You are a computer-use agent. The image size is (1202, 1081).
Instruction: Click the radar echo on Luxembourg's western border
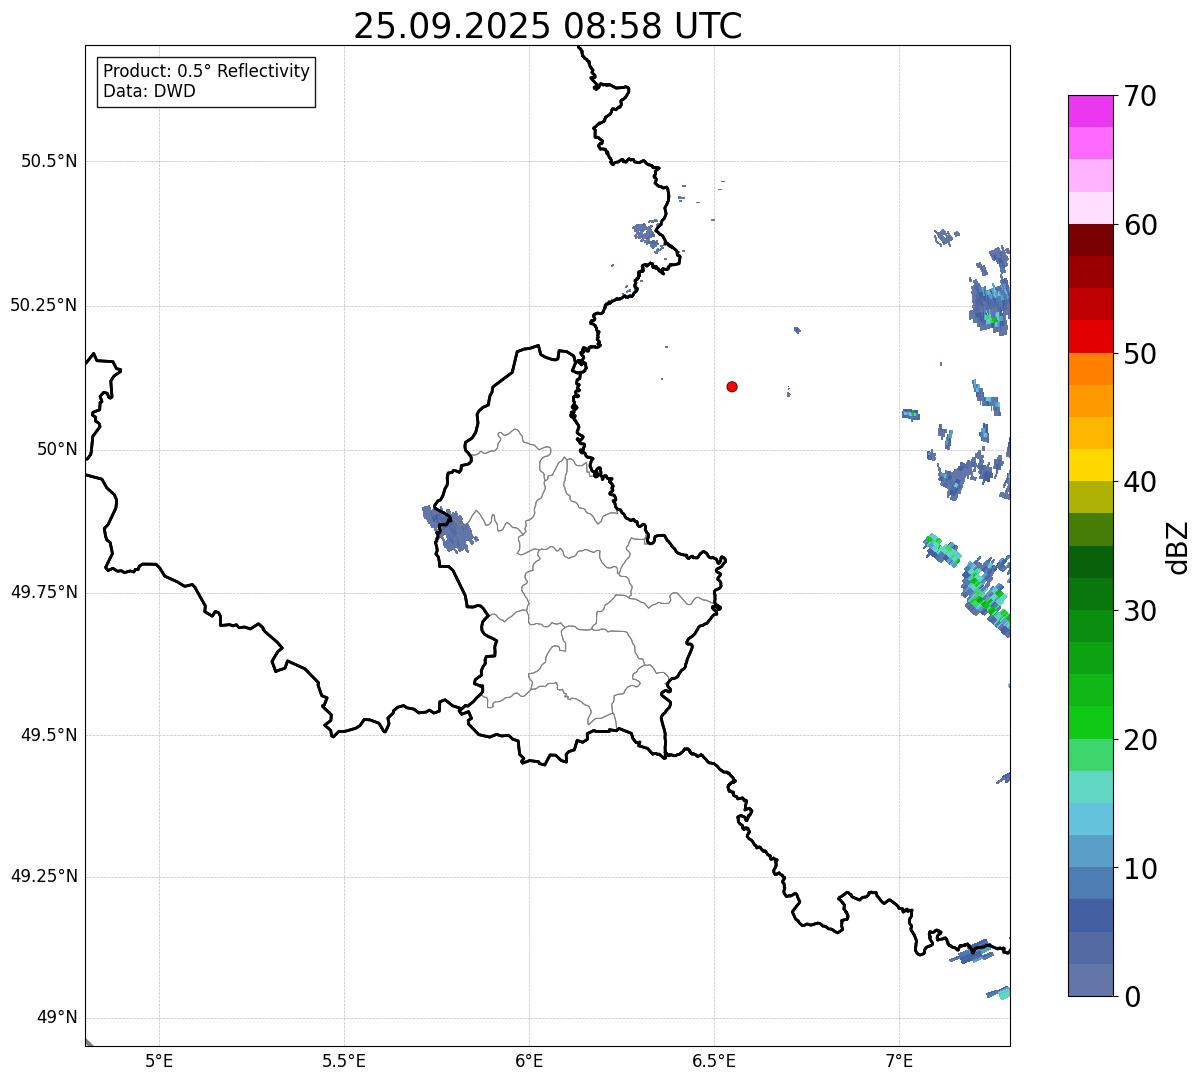coord(449,530)
